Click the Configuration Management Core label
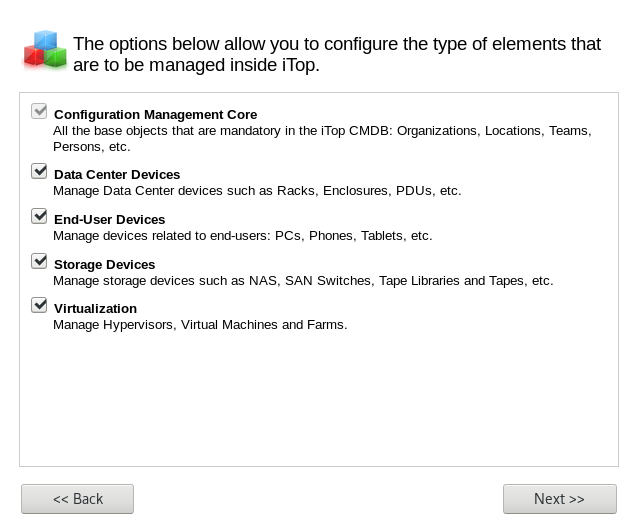This screenshot has height=531, width=638. click(155, 115)
